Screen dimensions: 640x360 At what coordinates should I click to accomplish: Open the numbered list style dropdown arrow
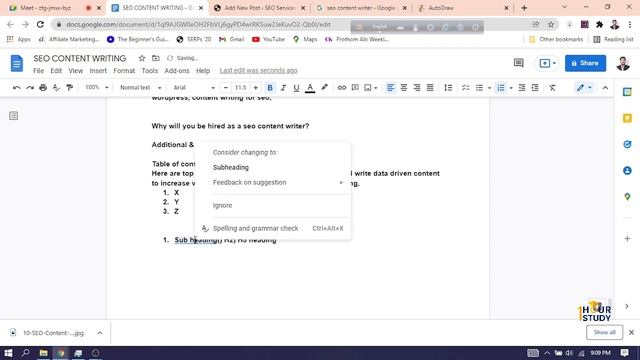(511, 88)
